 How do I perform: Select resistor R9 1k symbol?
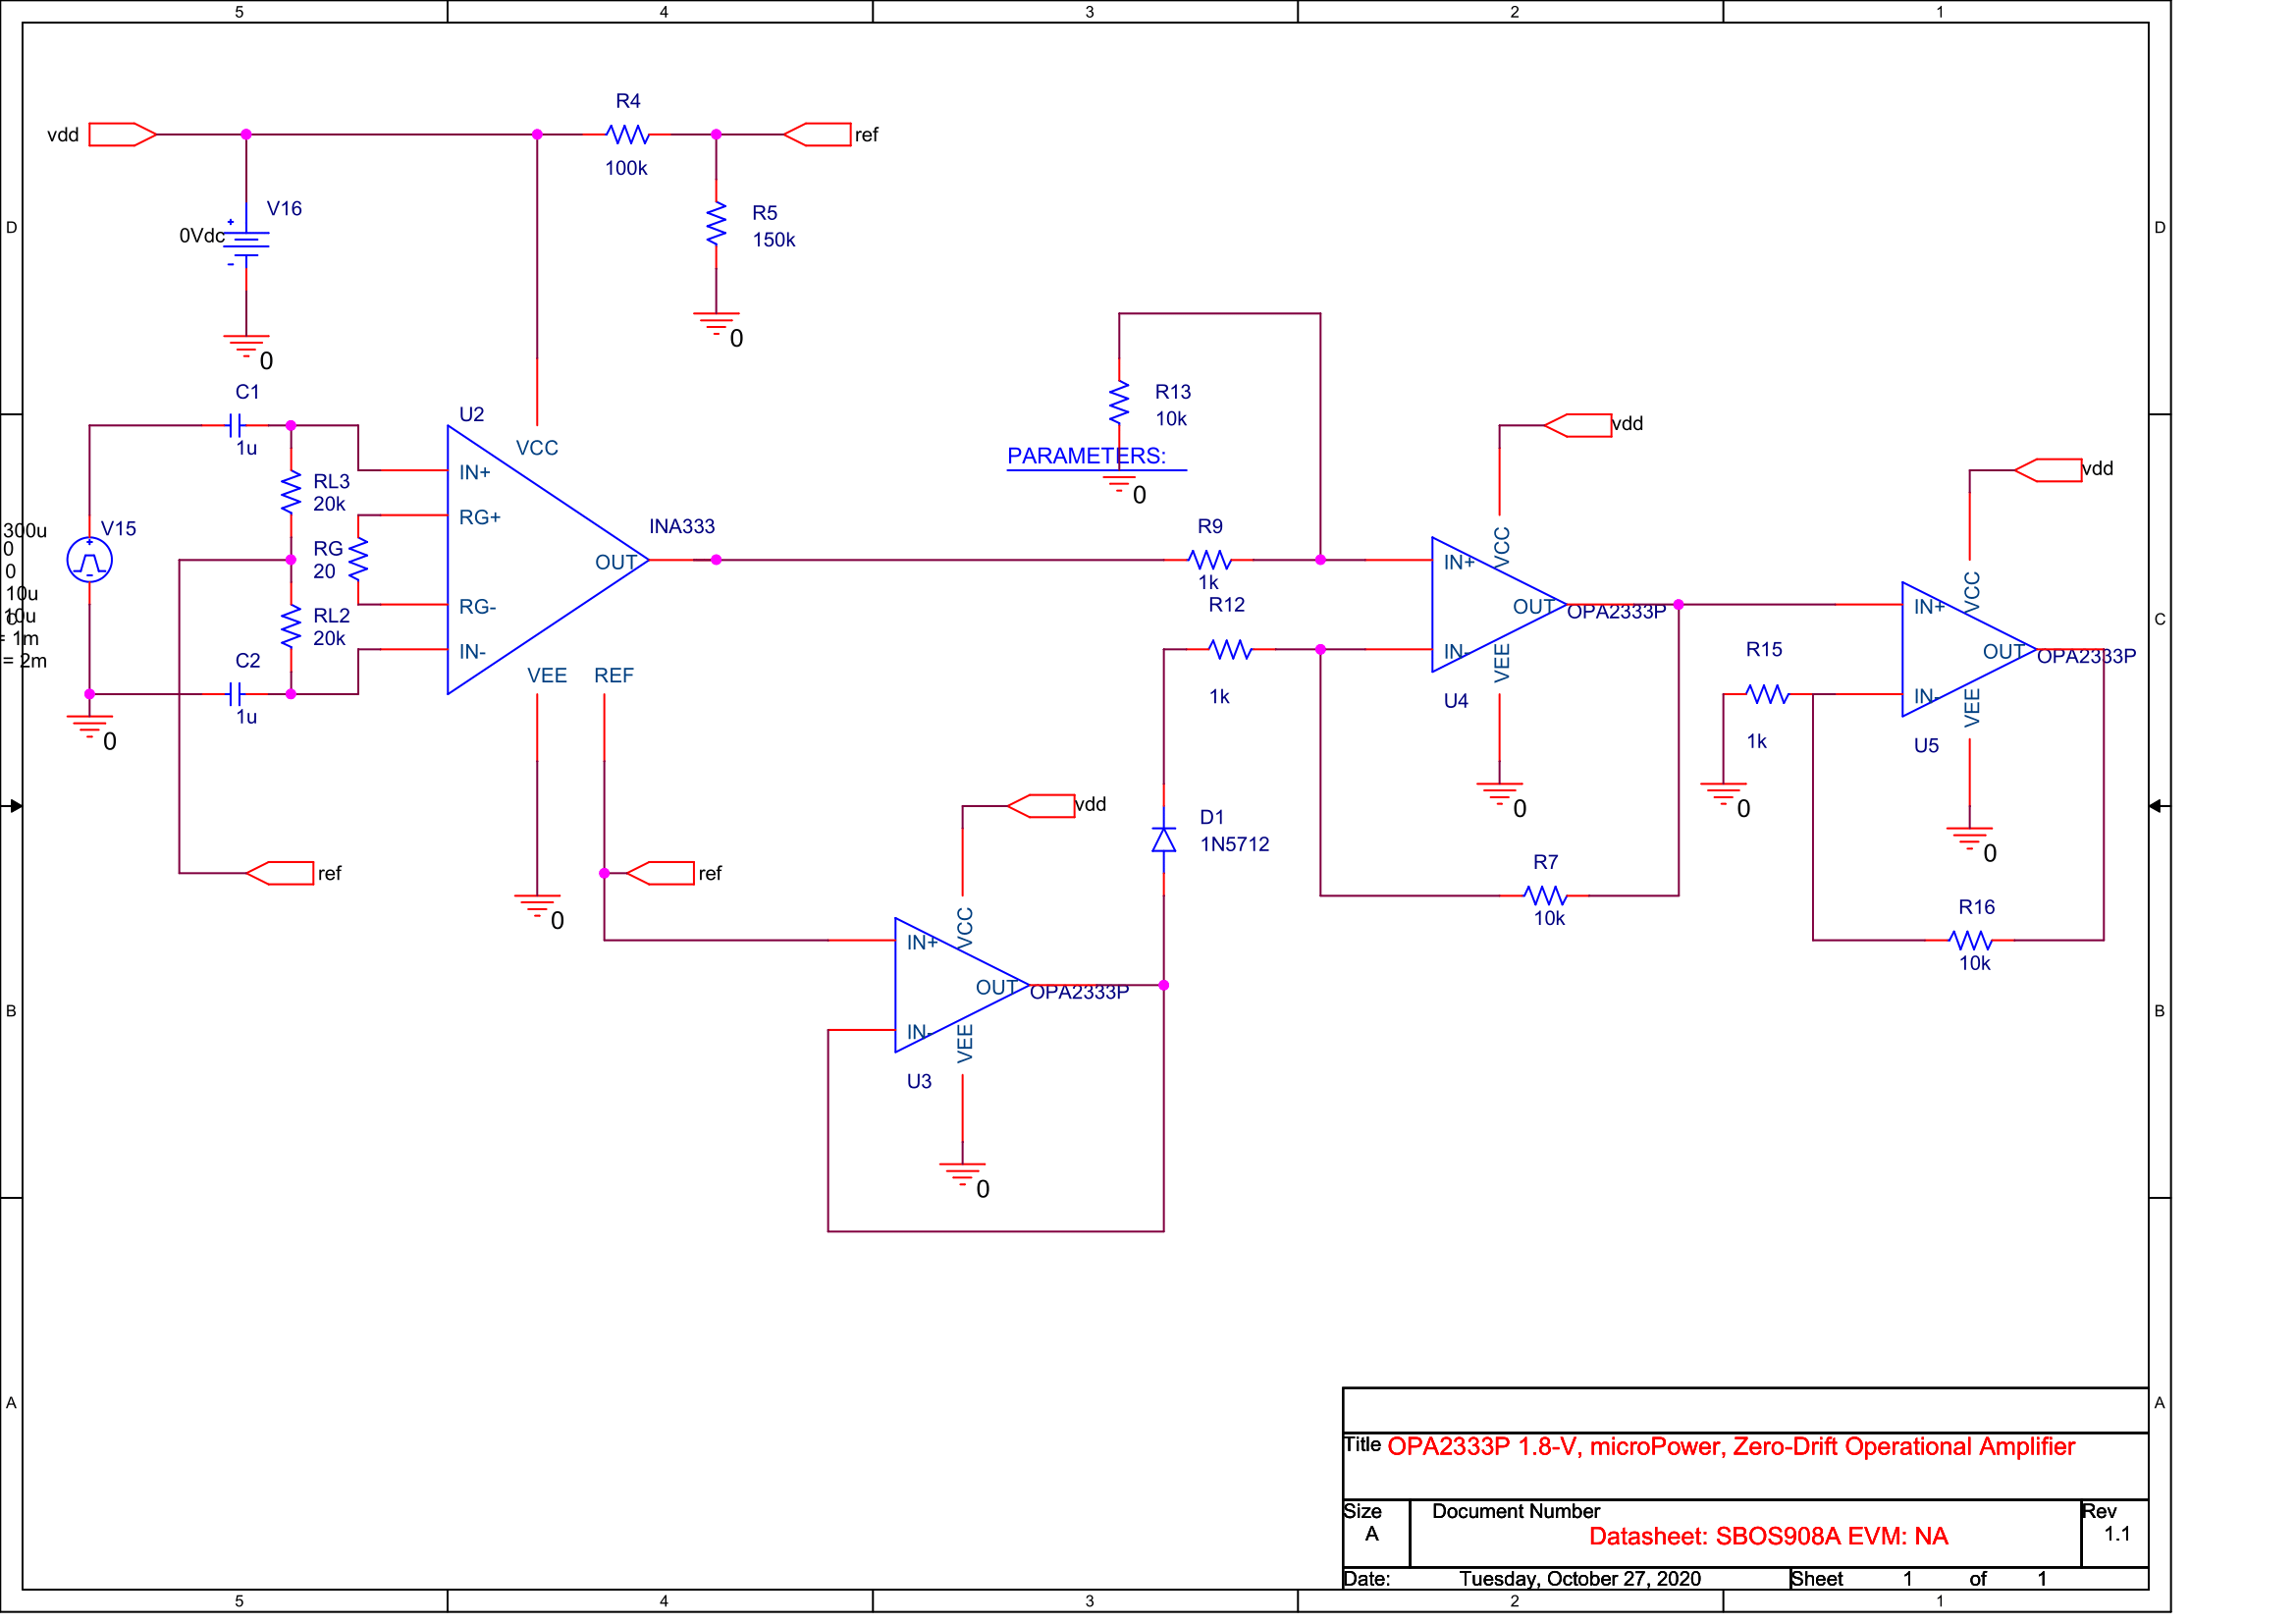pos(1209,560)
